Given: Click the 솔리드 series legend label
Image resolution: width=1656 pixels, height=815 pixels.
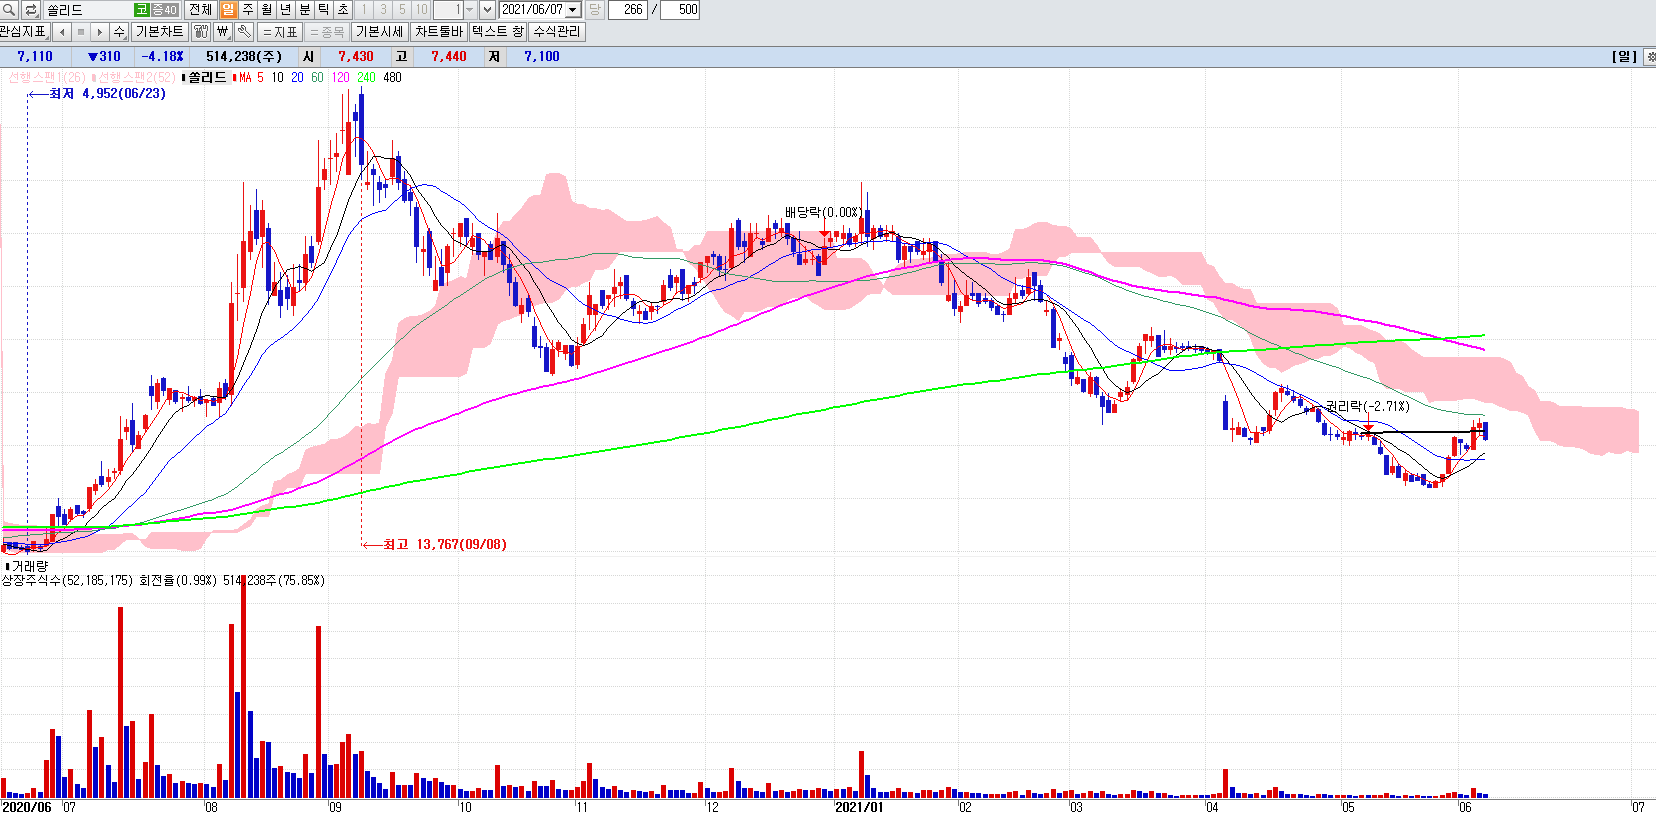Looking at the screenshot, I should (x=205, y=77).
